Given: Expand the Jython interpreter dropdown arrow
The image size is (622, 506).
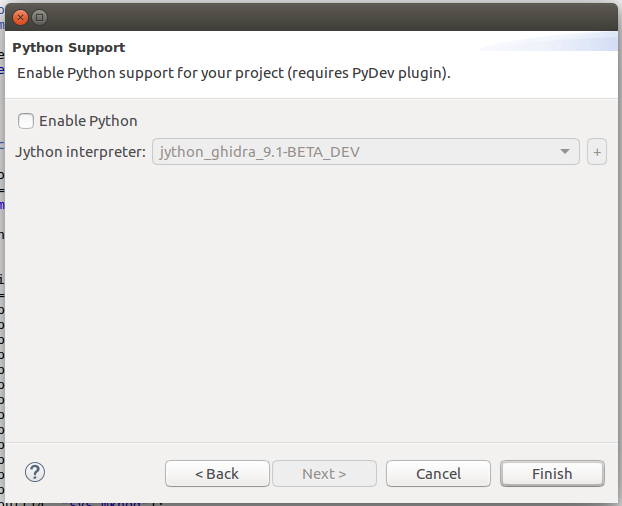Looking at the screenshot, I should point(568,152).
